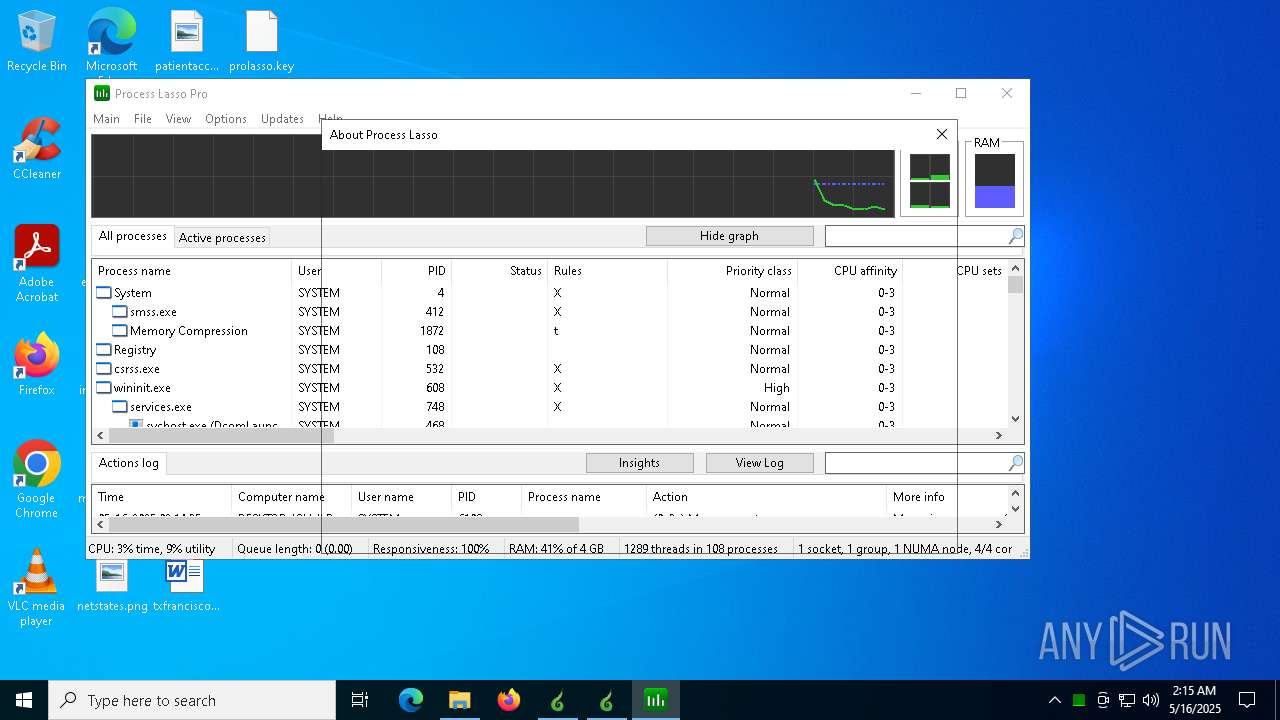Select the wininit.exe process row
This screenshot has width=1280, height=720.
tap(549, 388)
